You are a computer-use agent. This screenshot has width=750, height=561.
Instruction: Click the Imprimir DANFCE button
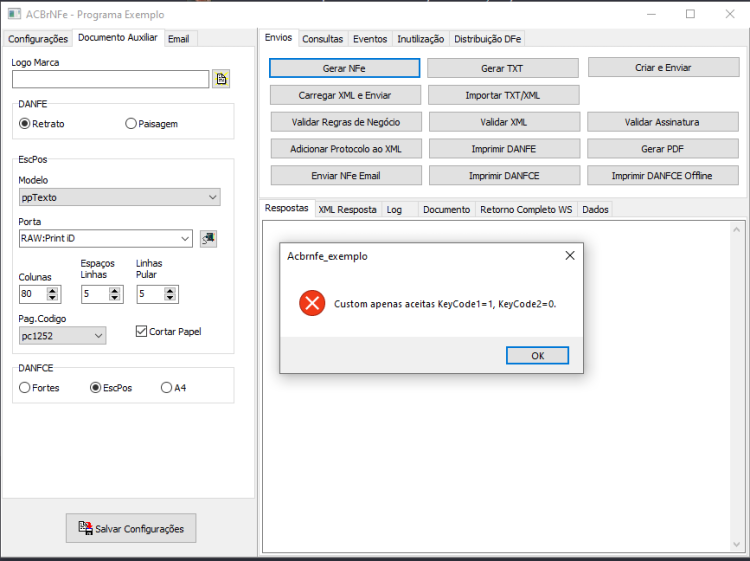(x=504, y=176)
